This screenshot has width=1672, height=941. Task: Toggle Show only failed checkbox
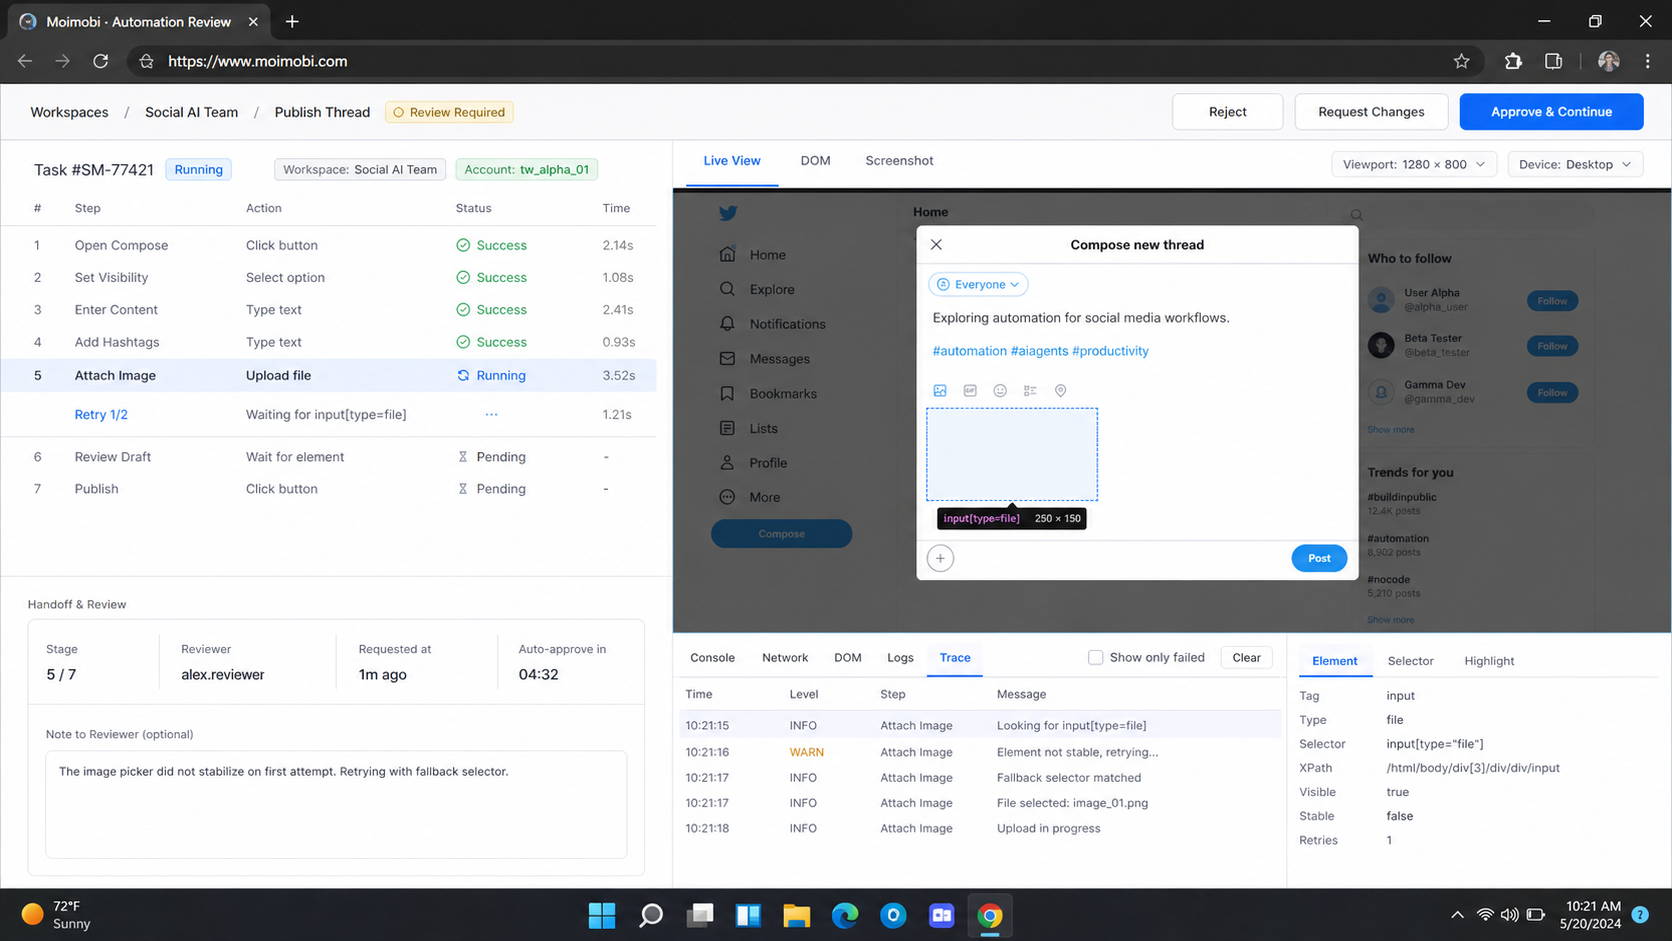point(1096,658)
